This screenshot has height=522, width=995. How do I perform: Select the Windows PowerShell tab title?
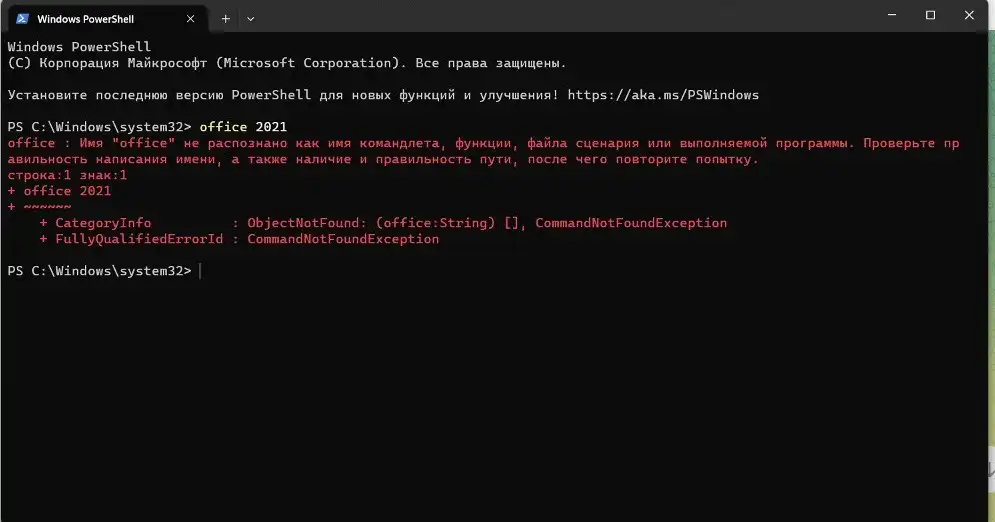(x=86, y=19)
